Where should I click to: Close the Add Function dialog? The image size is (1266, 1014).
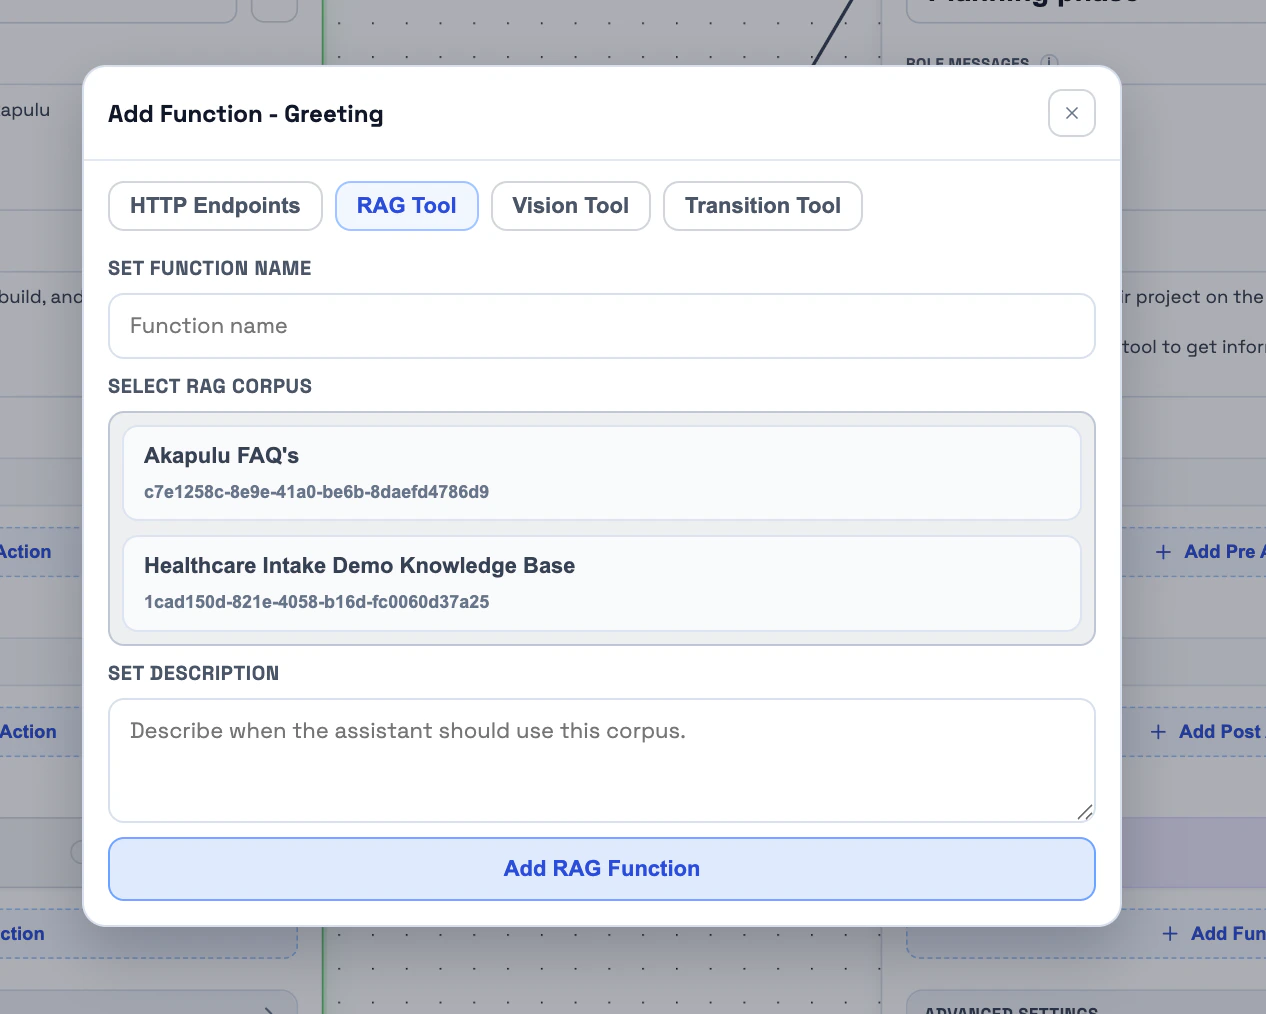[x=1071, y=113]
